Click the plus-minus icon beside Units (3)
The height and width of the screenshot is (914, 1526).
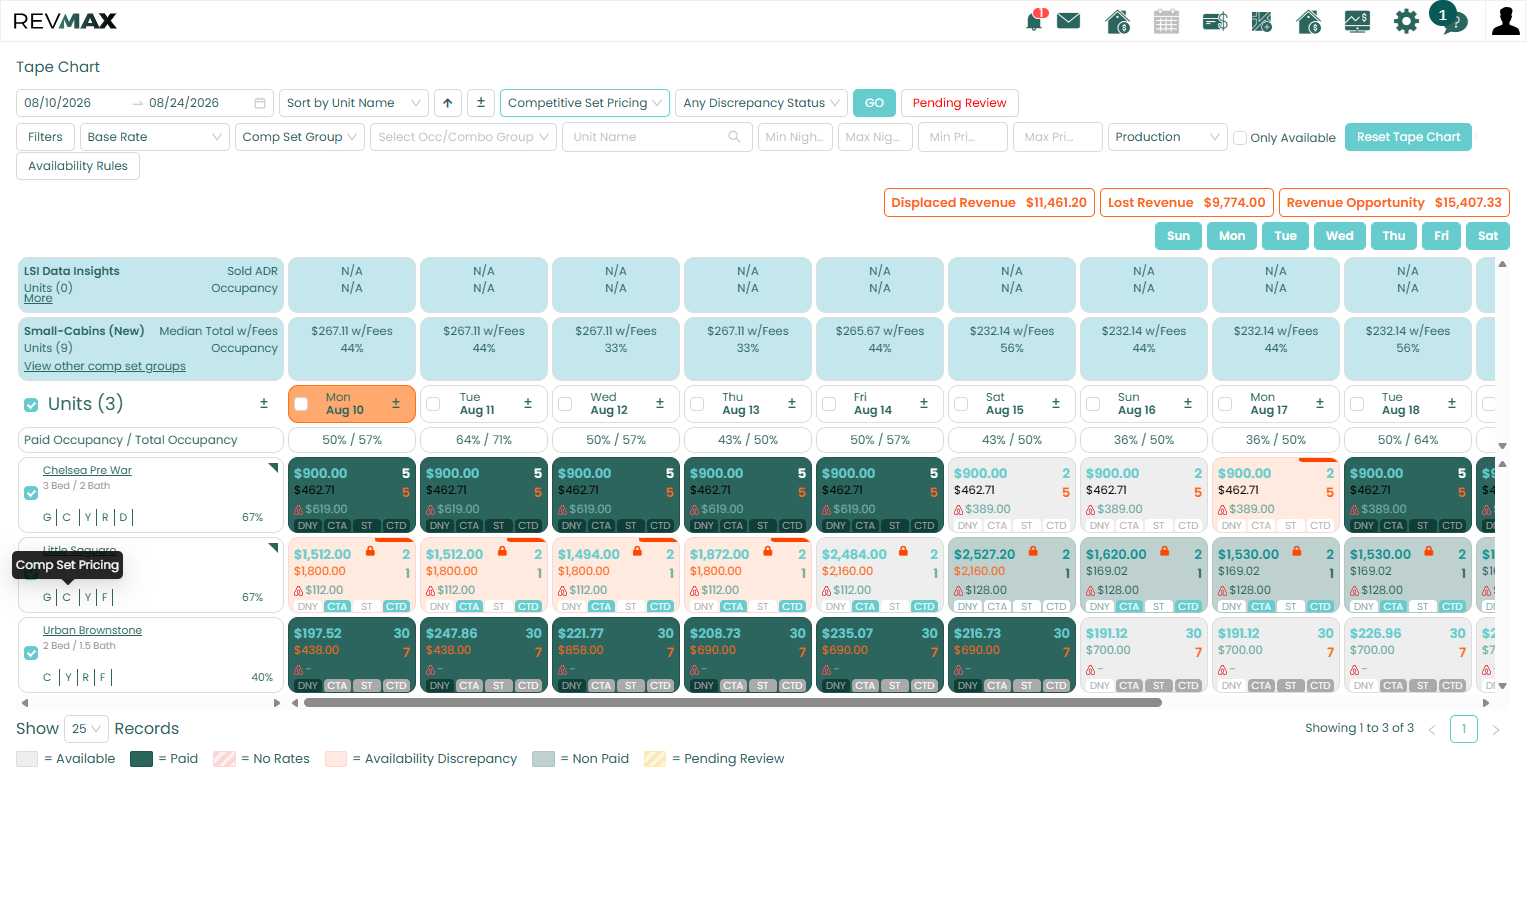click(x=264, y=404)
